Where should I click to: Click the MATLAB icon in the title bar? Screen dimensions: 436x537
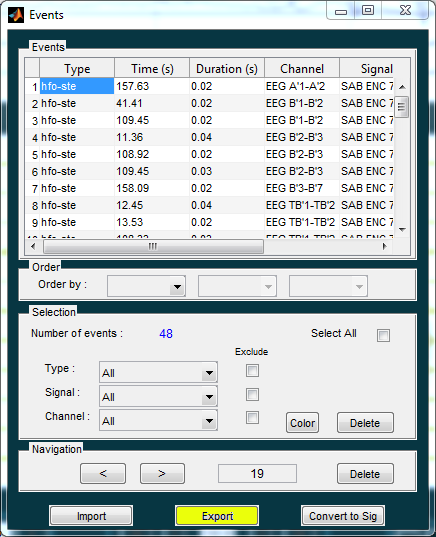click(x=16, y=15)
